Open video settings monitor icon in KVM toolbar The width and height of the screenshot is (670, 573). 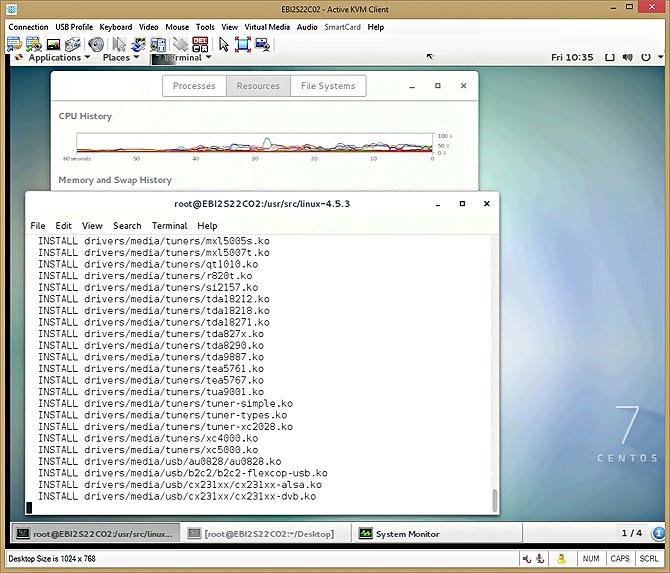[53, 44]
